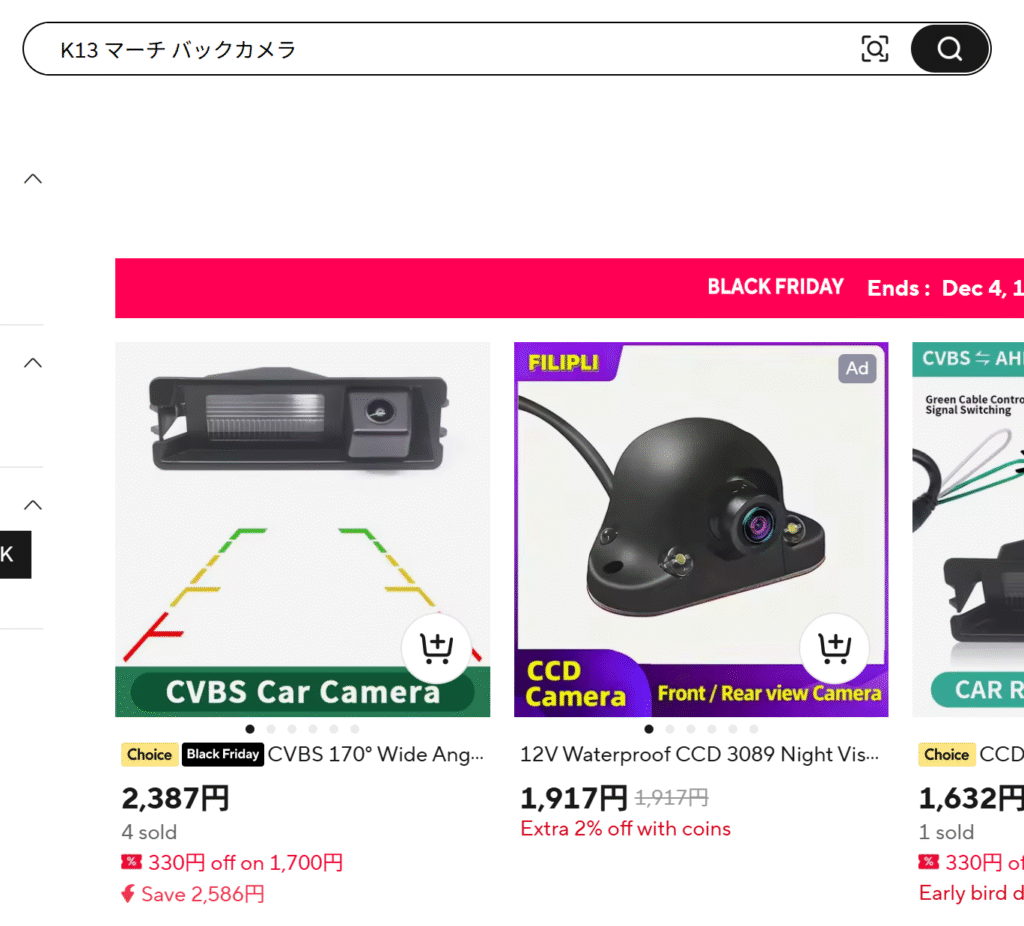
Task: Open the CVBS Car Camera product thumbnail
Action: tap(302, 530)
